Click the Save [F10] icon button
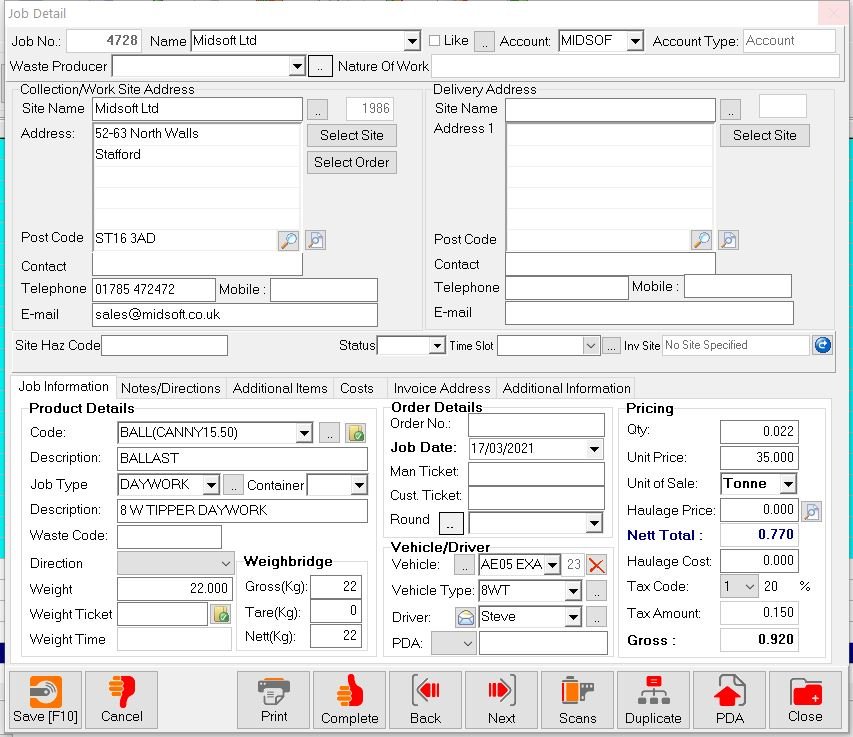Screen dimensions: 853x737 (46, 699)
